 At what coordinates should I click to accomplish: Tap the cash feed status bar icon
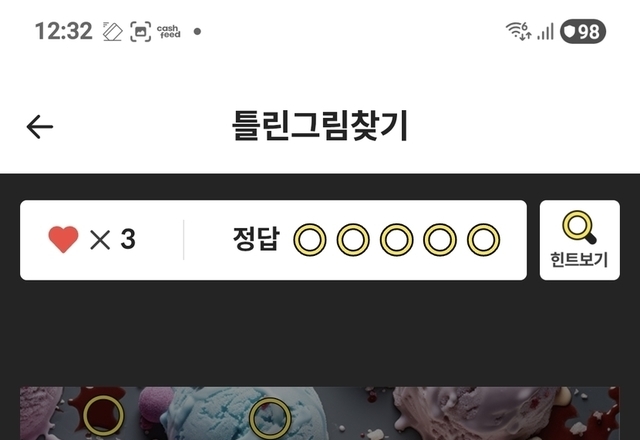[169, 31]
